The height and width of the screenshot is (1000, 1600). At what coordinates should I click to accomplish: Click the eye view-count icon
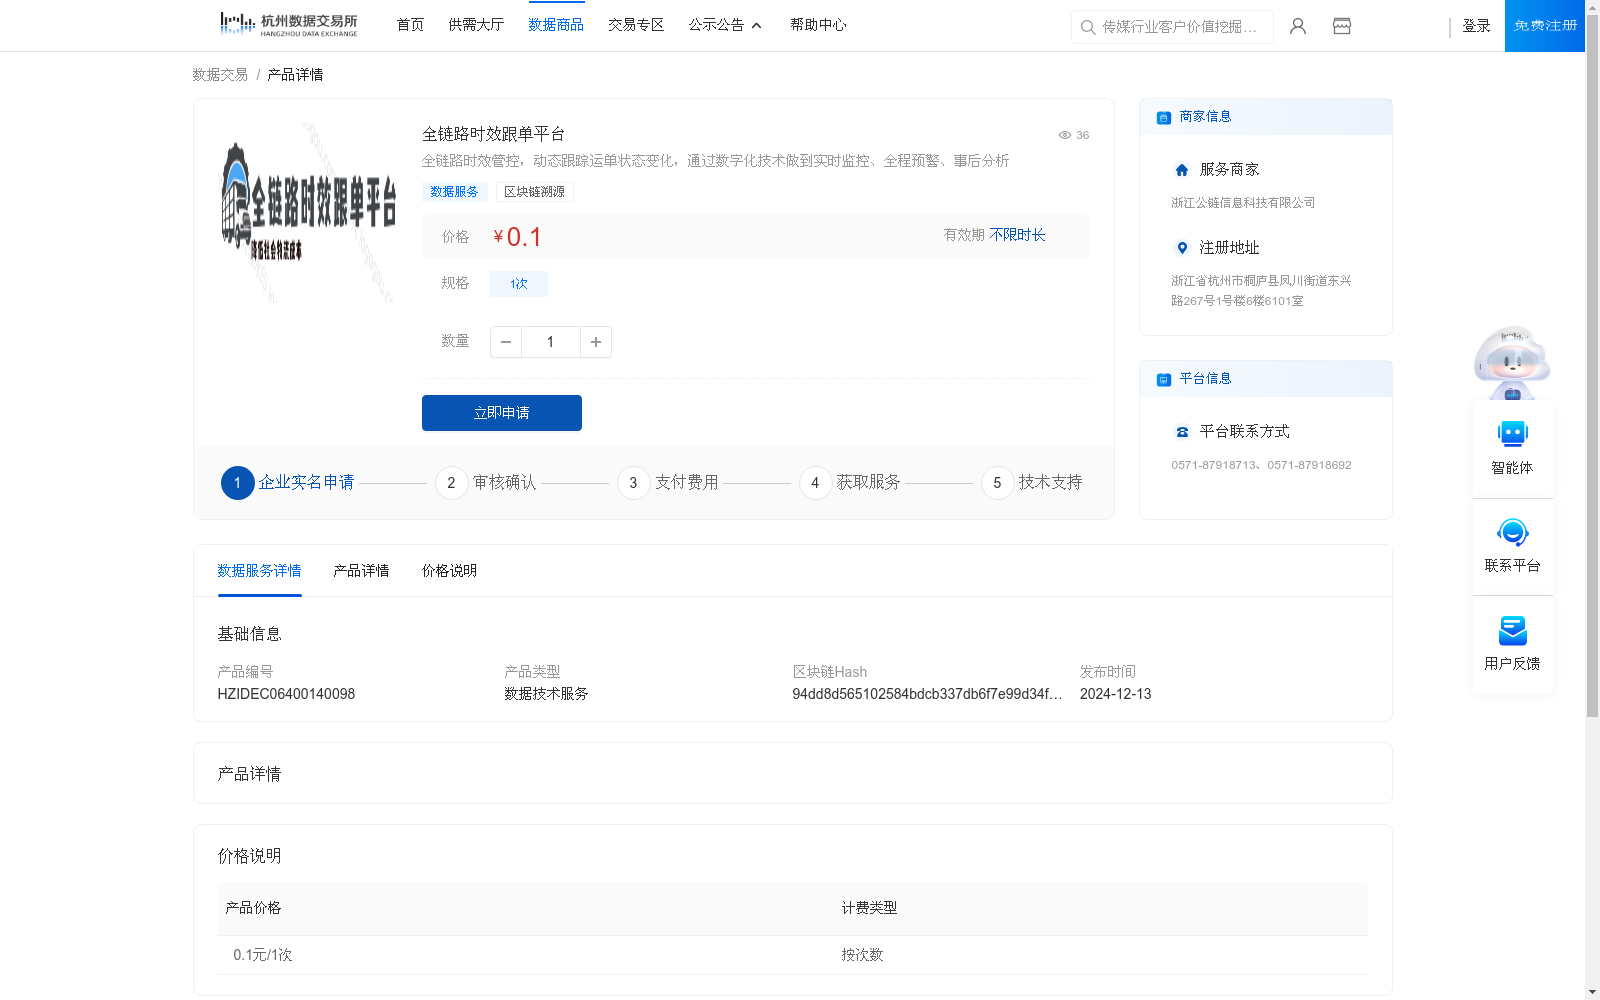pos(1065,135)
